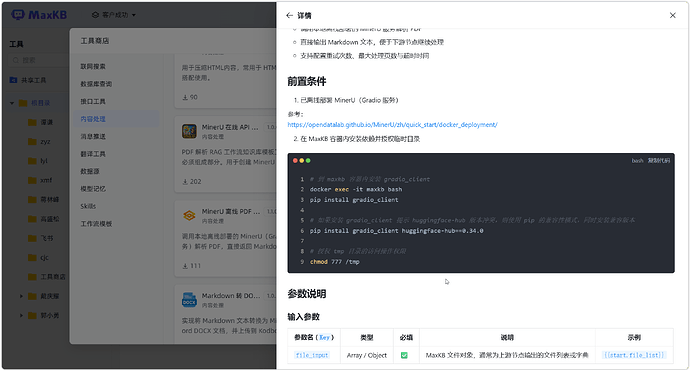Viewport: 690px width, 370px height.
Task: Open the lyl folder icon
Action: coord(32,161)
